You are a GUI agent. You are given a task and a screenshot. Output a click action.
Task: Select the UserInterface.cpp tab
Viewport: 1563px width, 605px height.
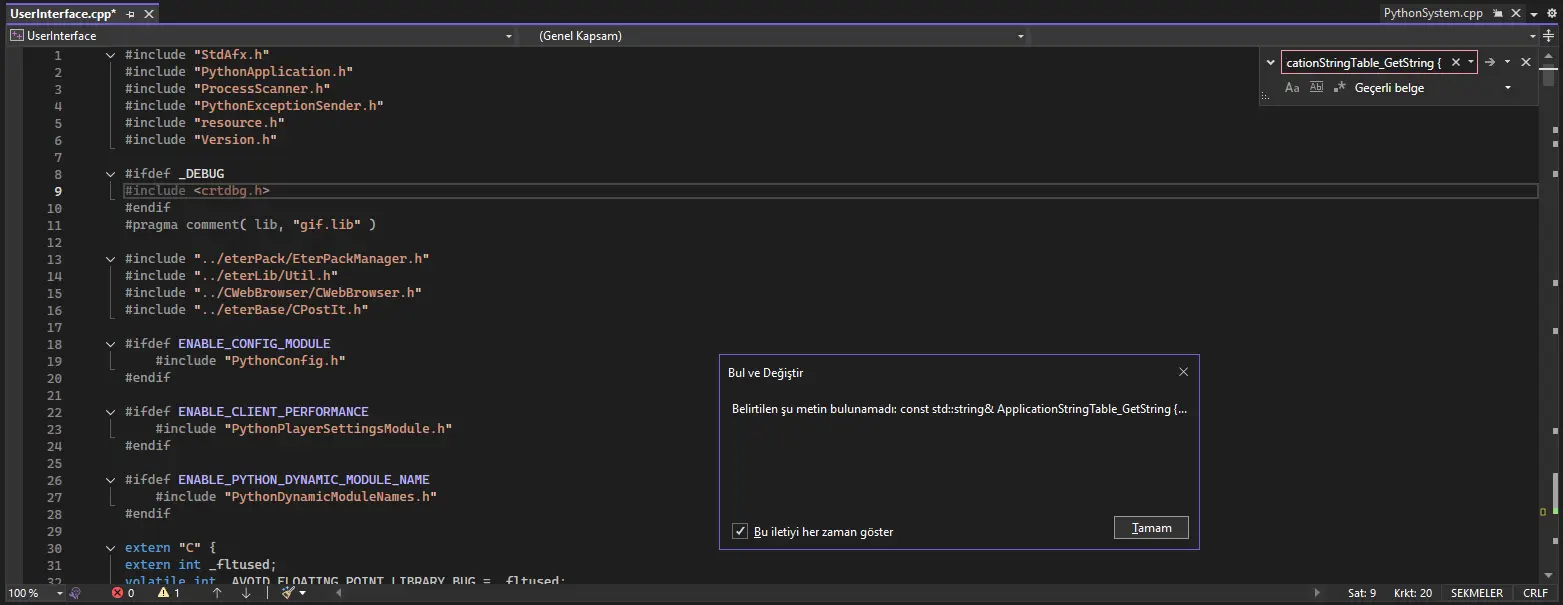tap(62, 14)
